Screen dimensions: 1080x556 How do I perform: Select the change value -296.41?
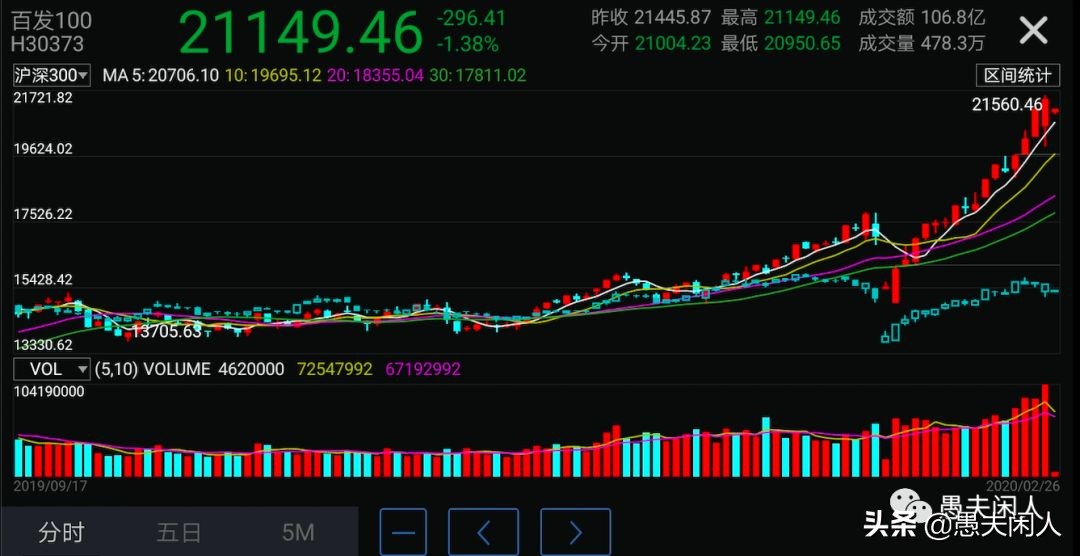[x=471, y=19]
